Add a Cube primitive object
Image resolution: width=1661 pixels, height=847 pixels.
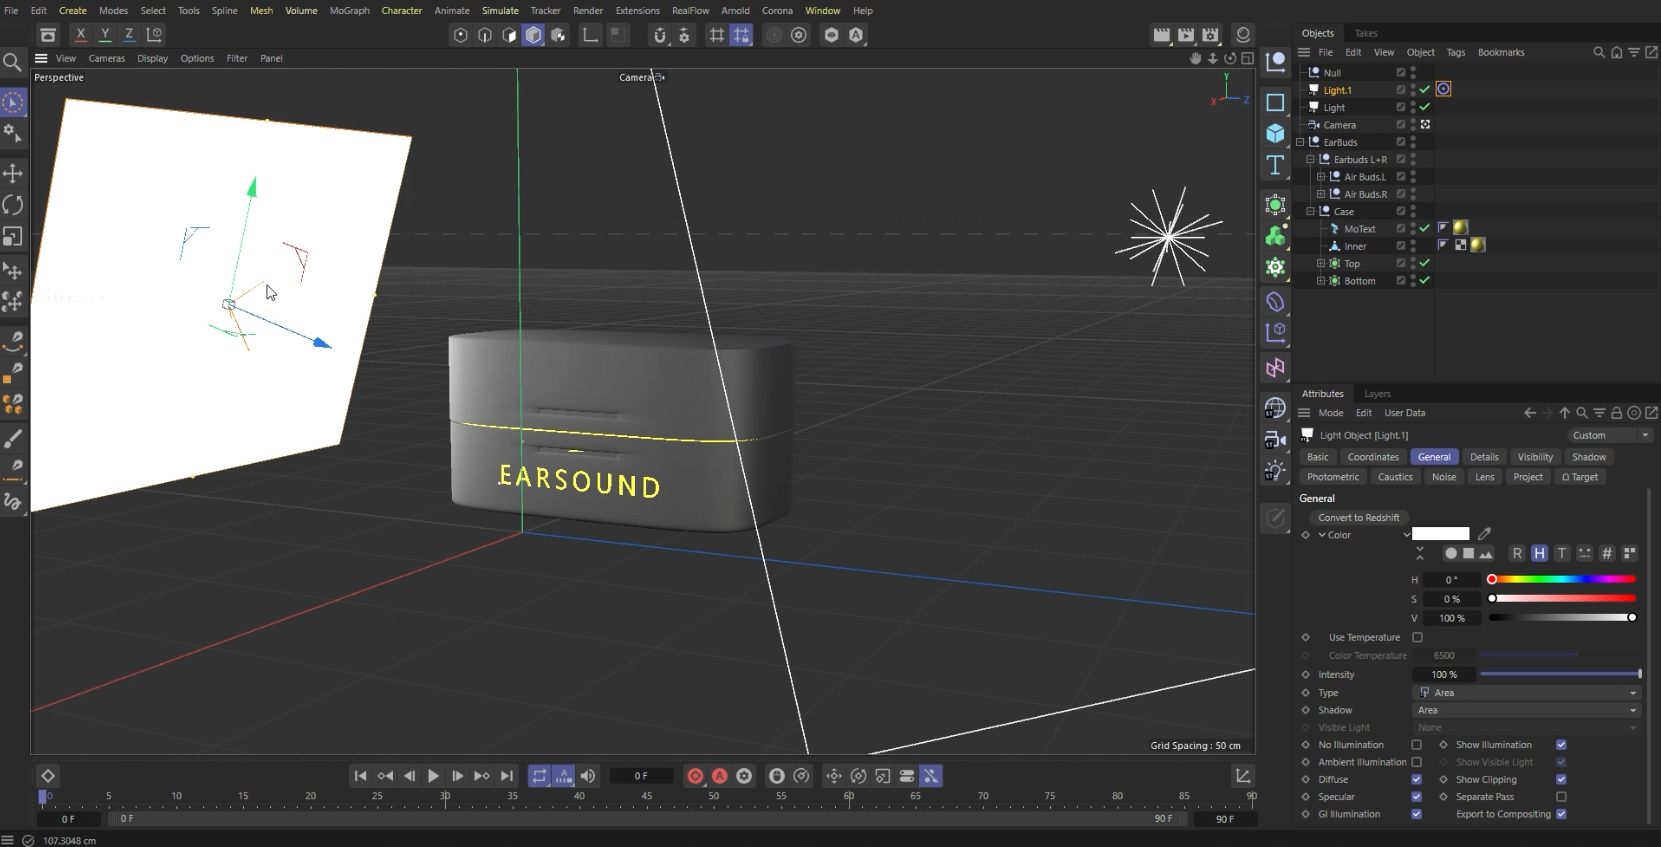[x=1275, y=133]
